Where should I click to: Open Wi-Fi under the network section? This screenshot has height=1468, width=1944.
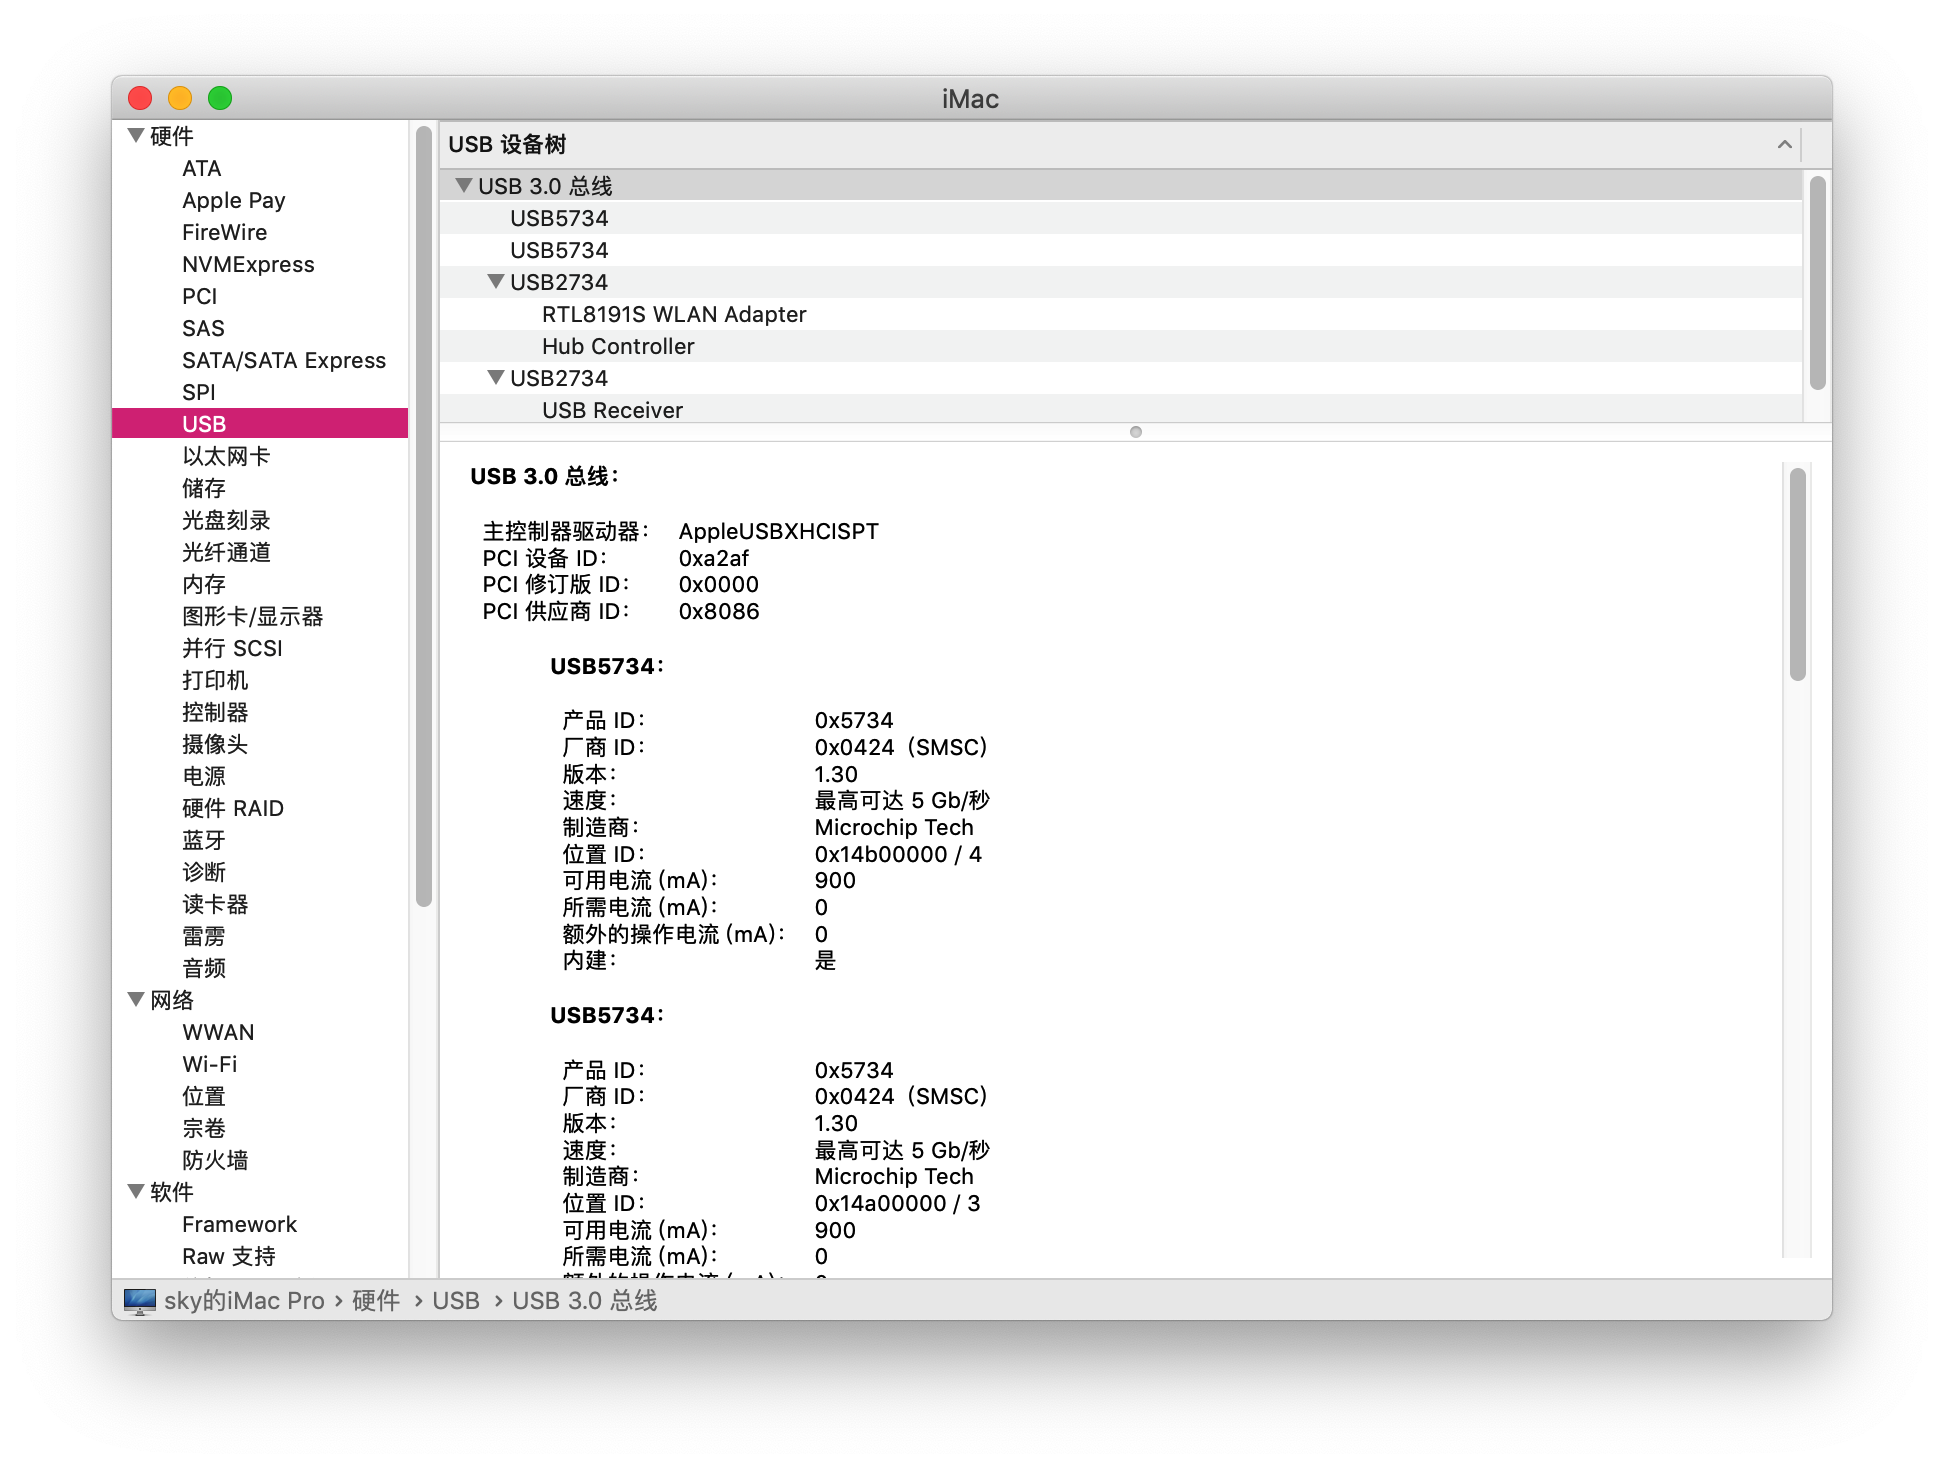coord(209,1064)
